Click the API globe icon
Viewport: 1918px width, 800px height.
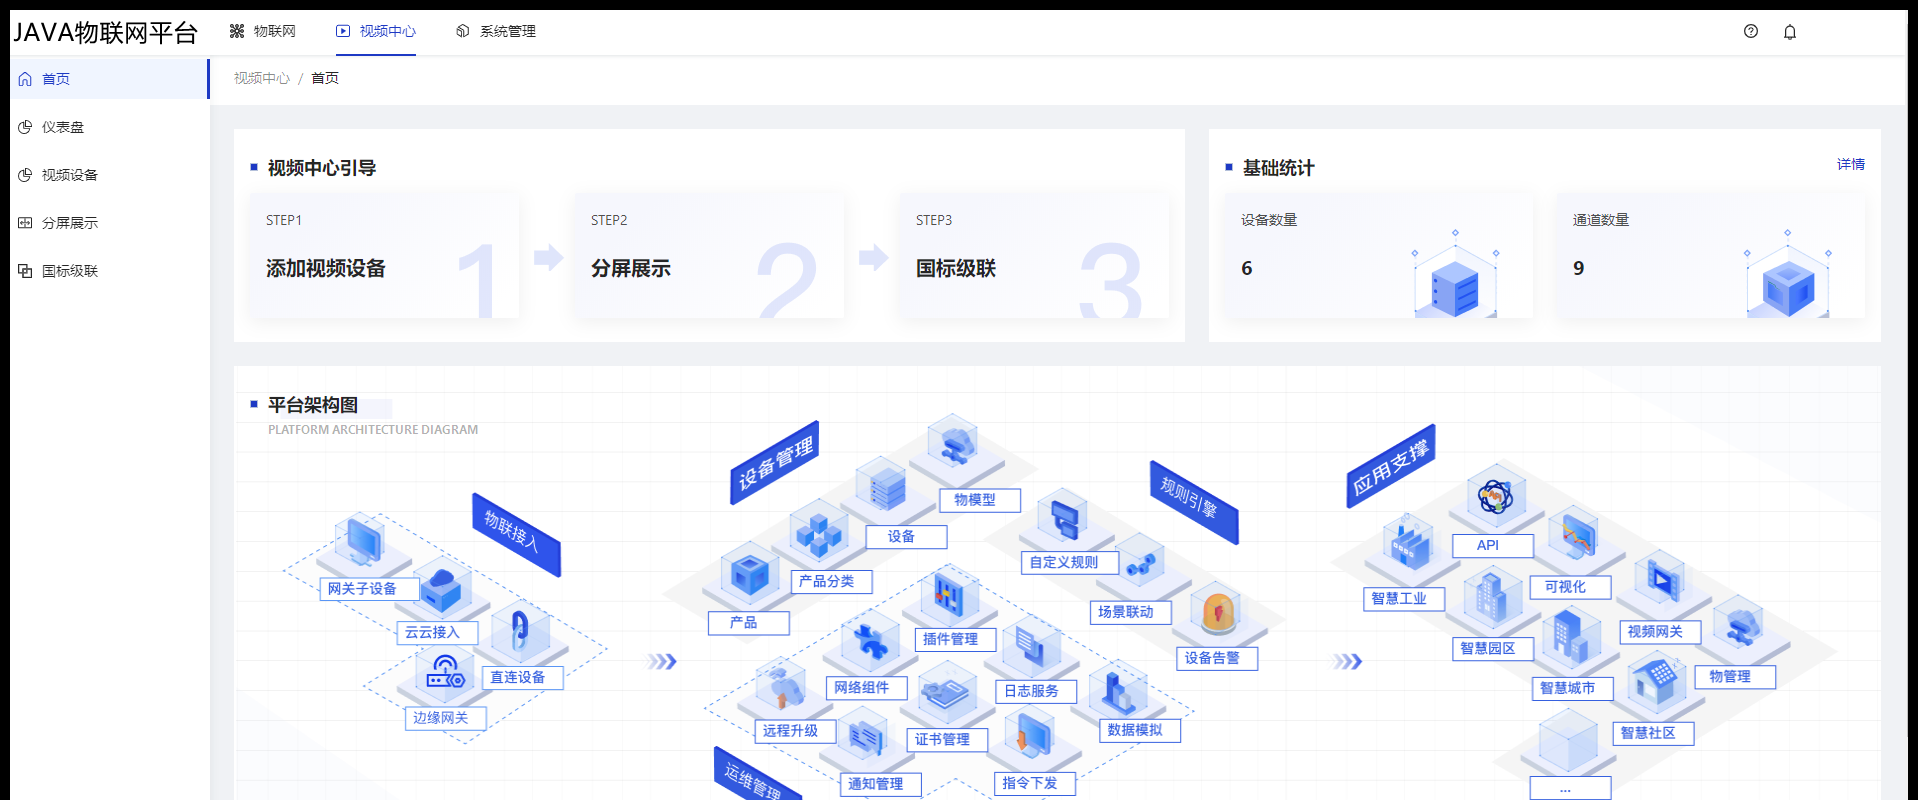pyautogui.click(x=1495, y=496)
